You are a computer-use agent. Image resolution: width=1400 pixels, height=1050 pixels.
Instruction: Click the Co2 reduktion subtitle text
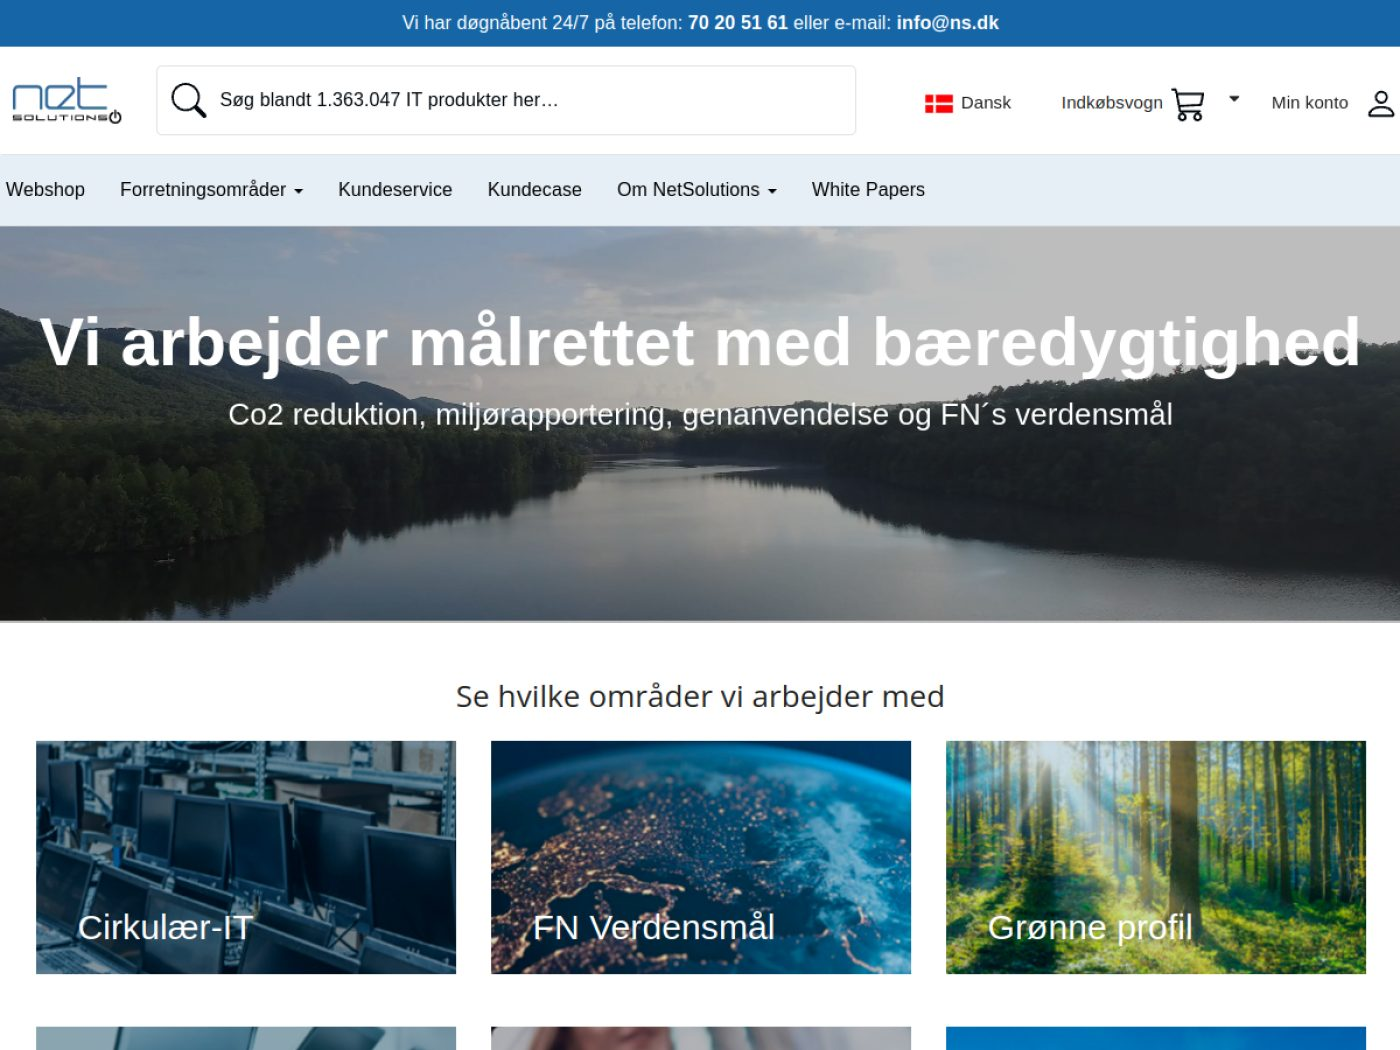pos(700,414)
